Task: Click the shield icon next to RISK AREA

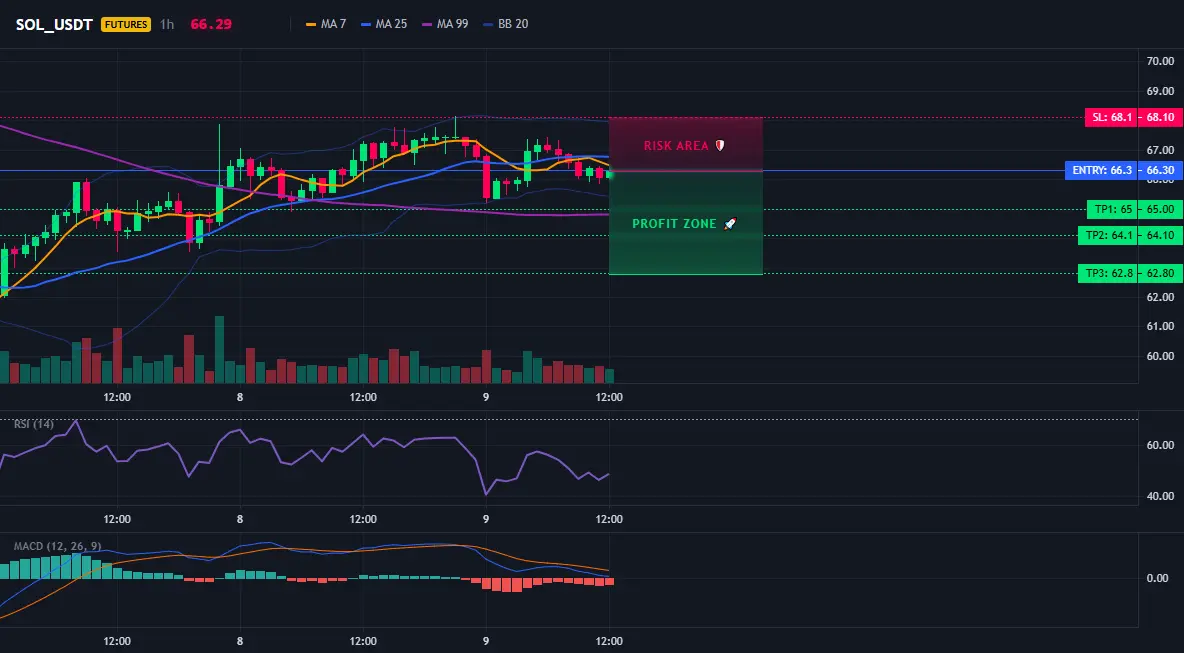Action: (720, 146)
